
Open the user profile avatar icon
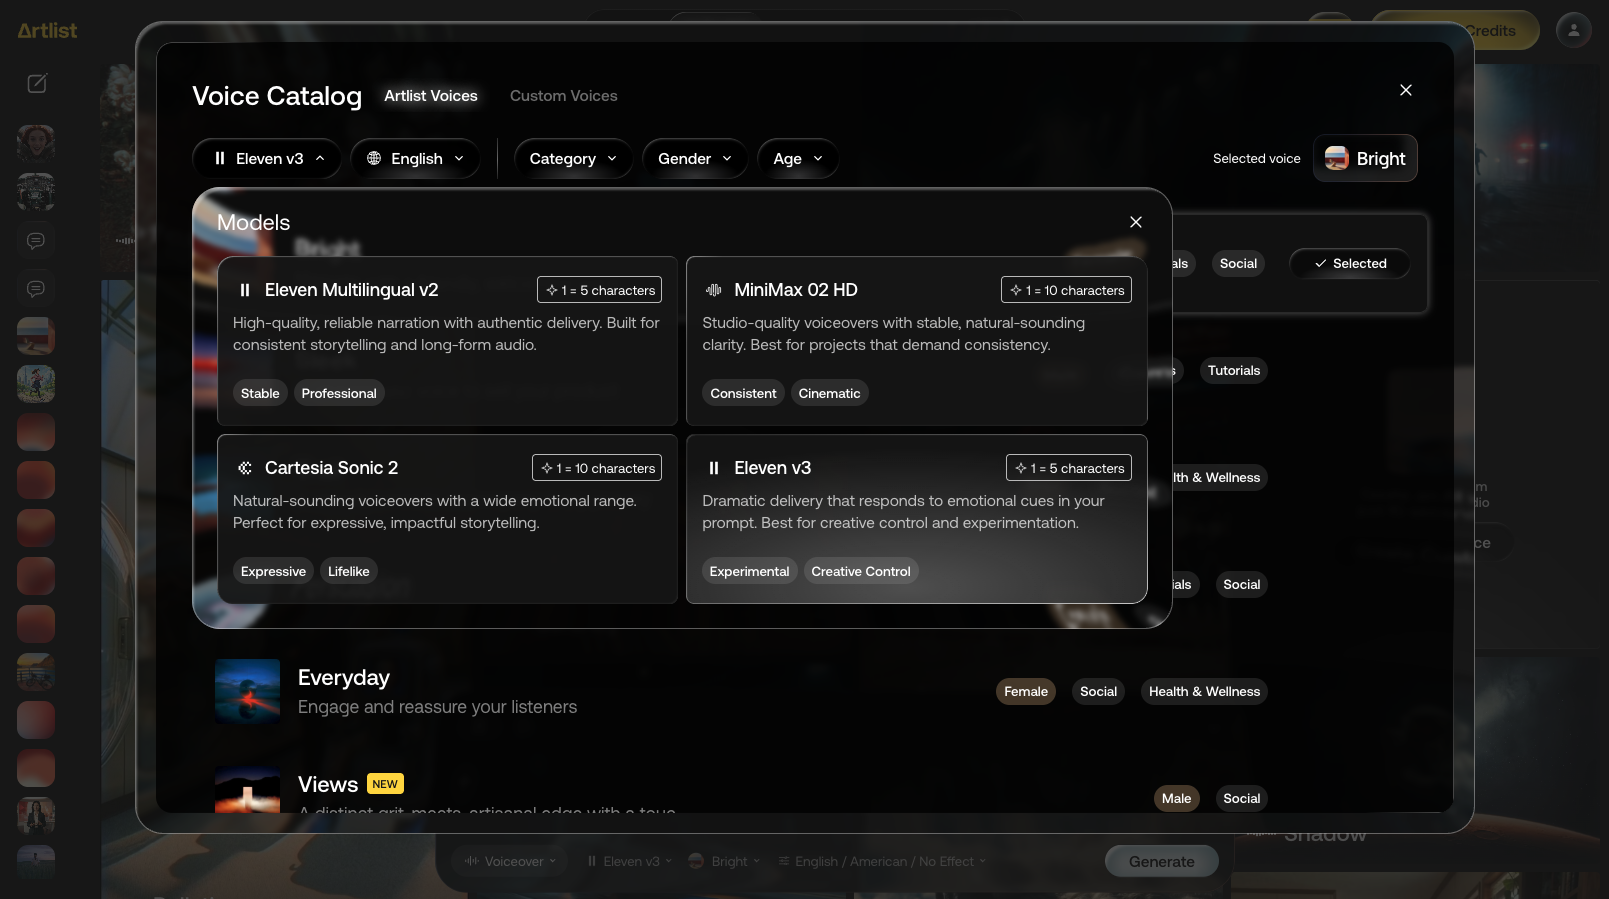click(1573, 30)
